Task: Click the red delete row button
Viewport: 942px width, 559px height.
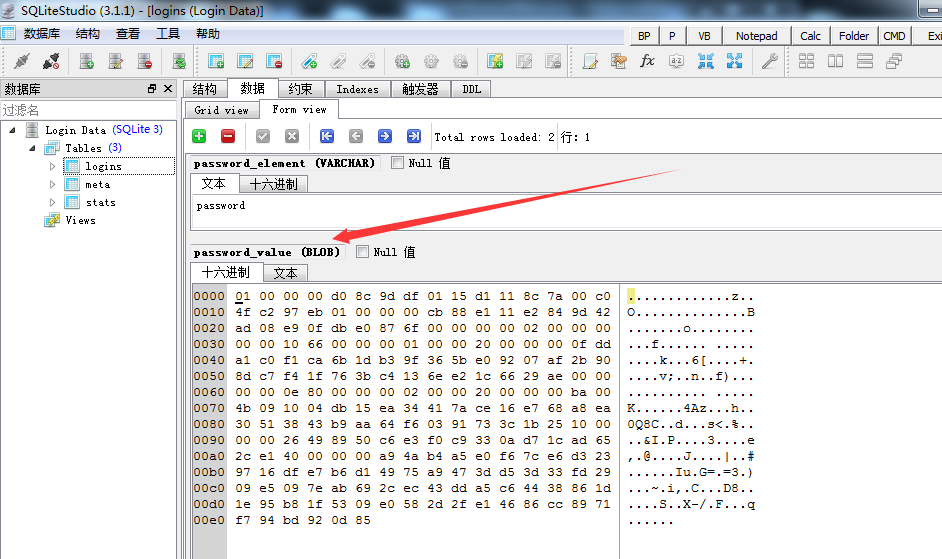Action: coord(228,137)
